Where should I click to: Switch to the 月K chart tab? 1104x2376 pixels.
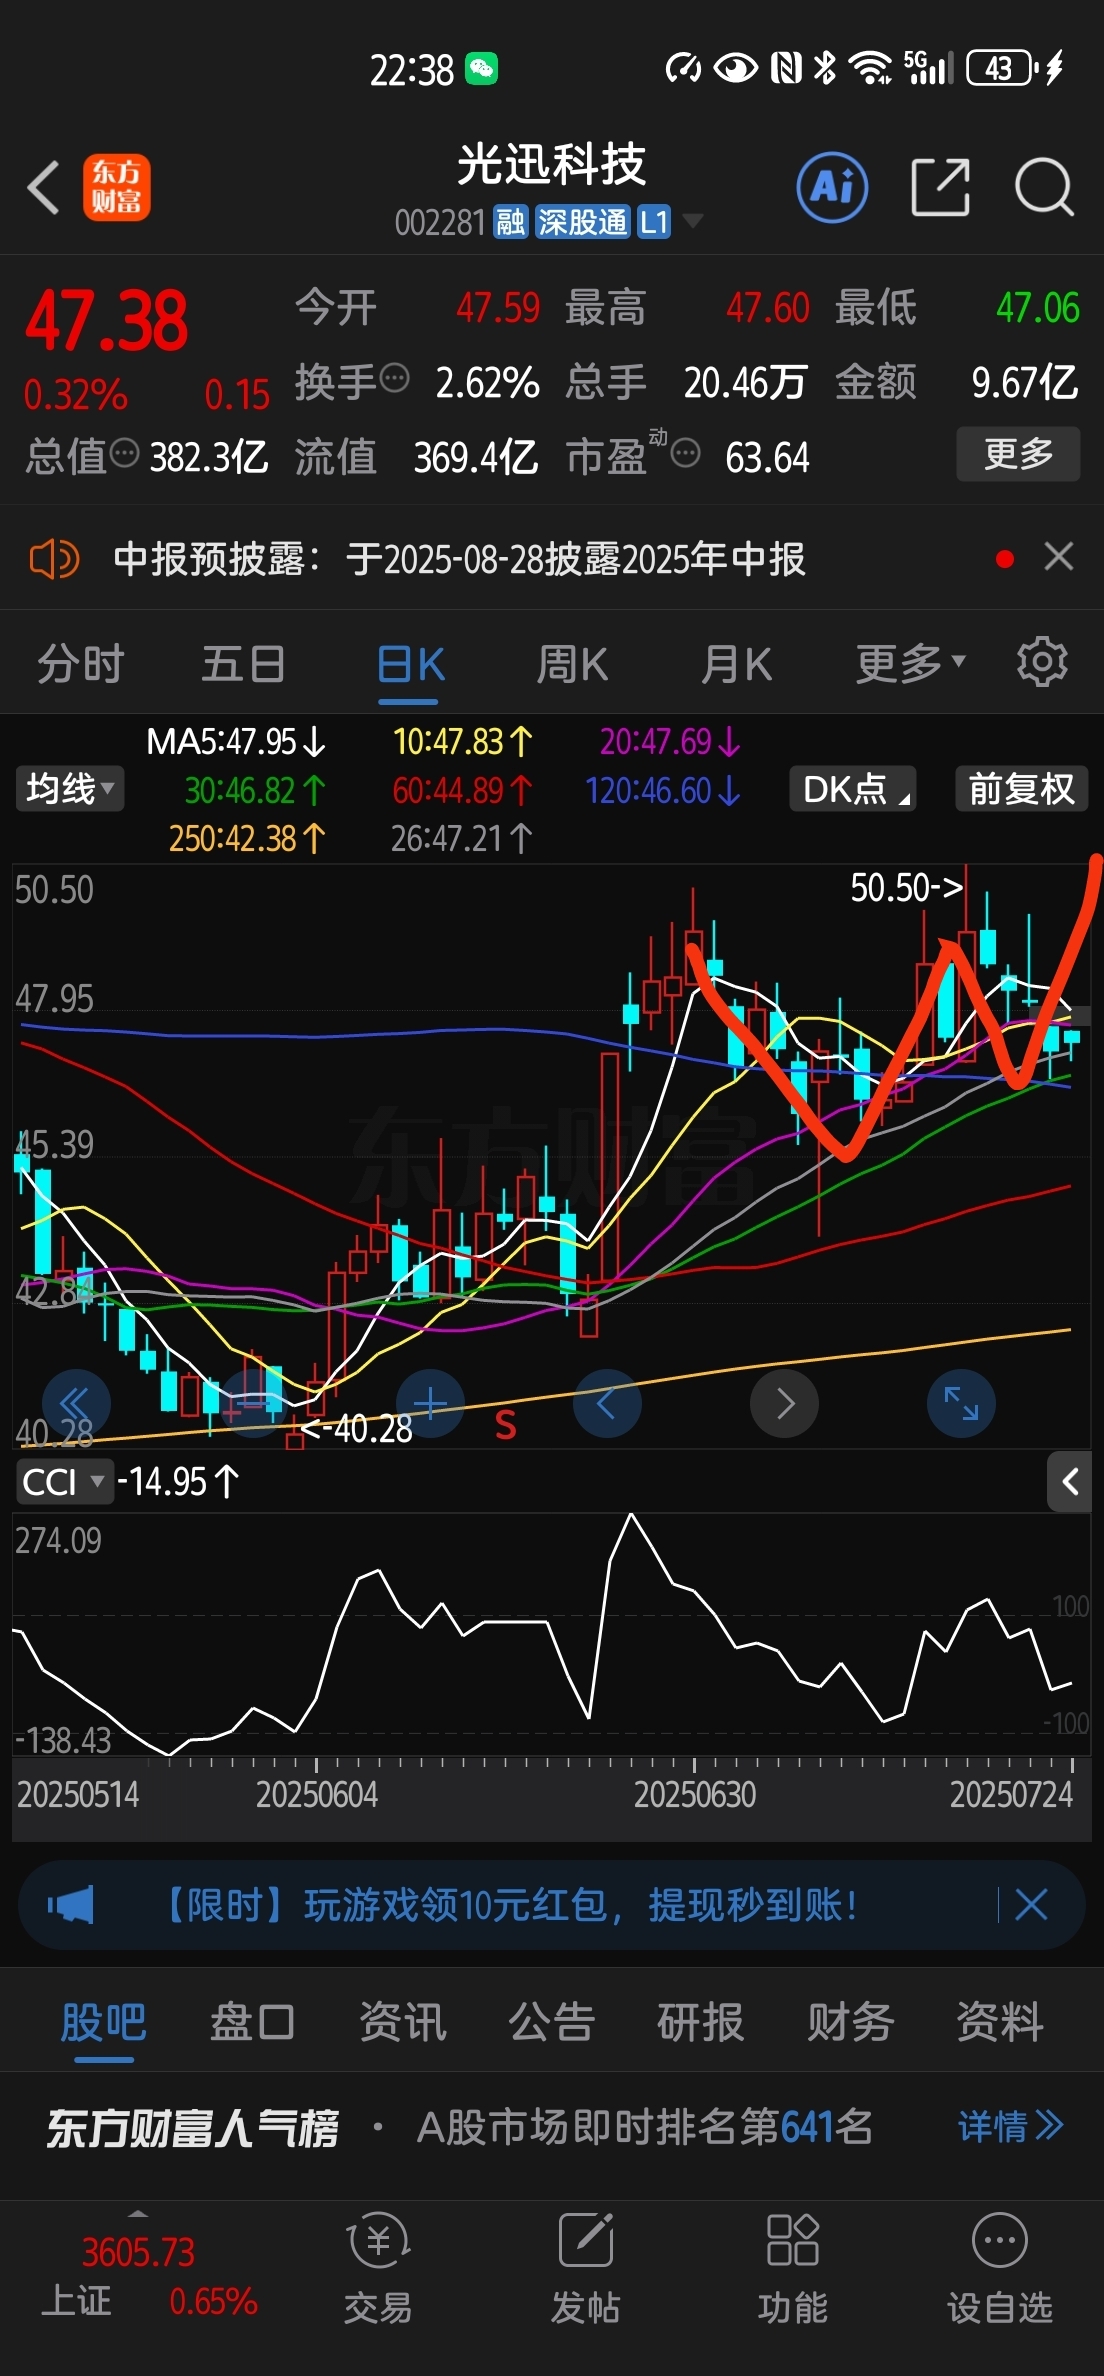[736, 664]
